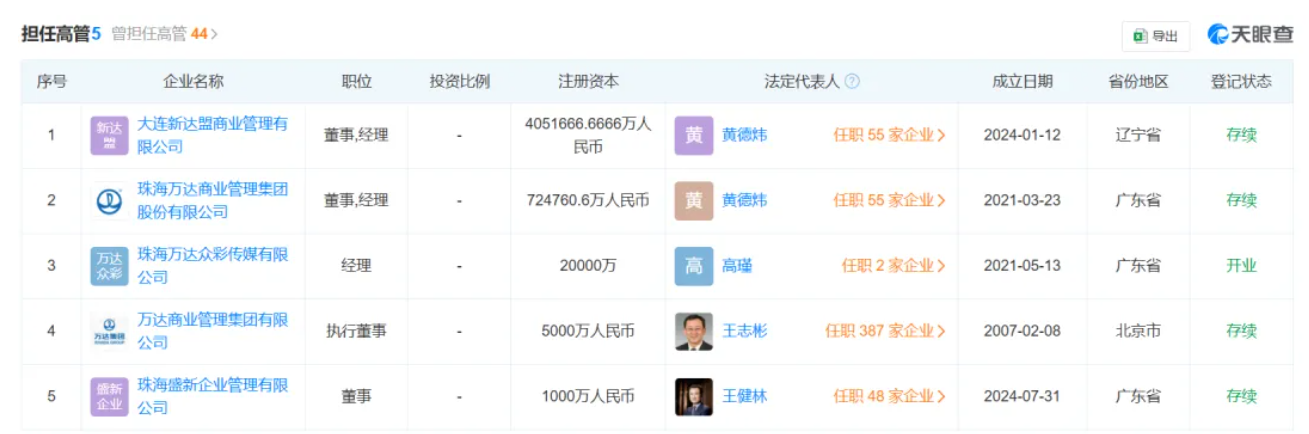Click the 序号 column header

[x=52, y=82]
